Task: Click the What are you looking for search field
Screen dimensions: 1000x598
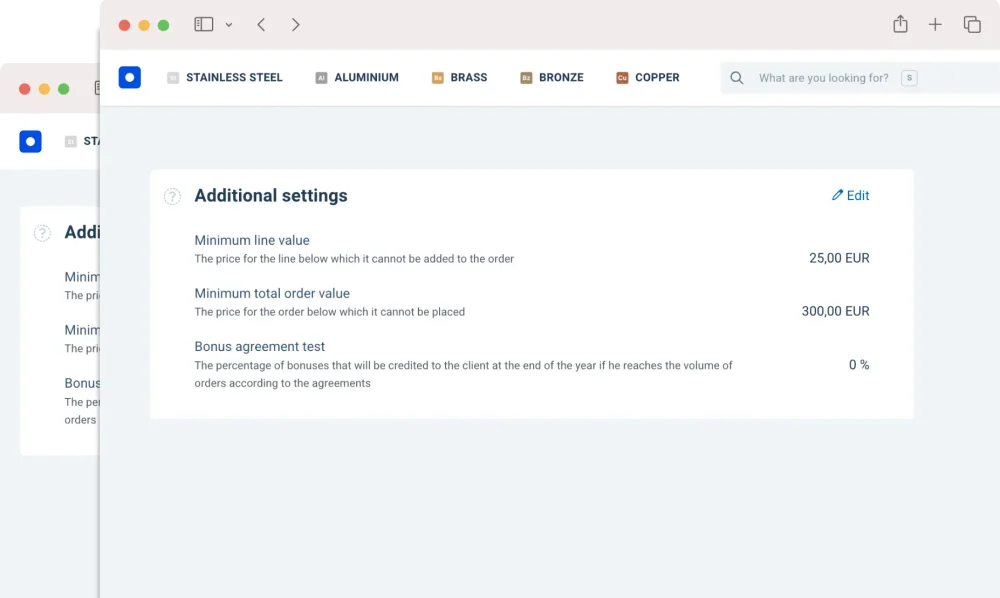Action: click(820, 77)
